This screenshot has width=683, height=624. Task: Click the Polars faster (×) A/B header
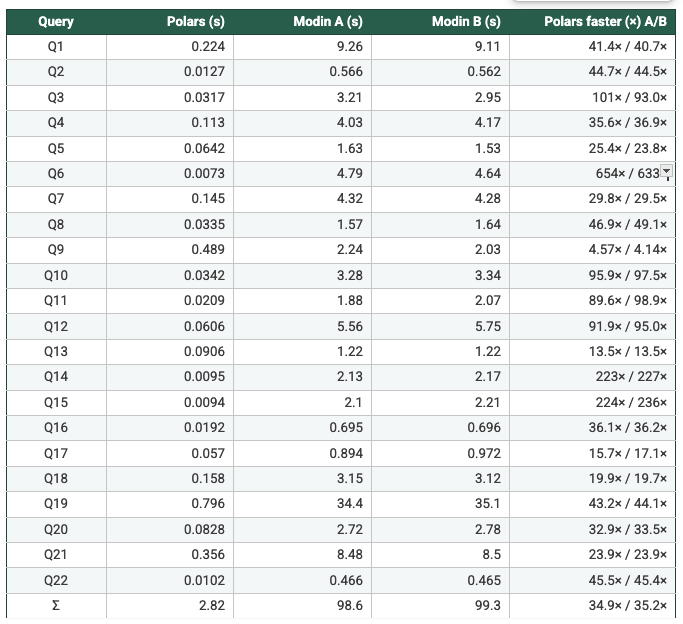click(x=592, y=22)
